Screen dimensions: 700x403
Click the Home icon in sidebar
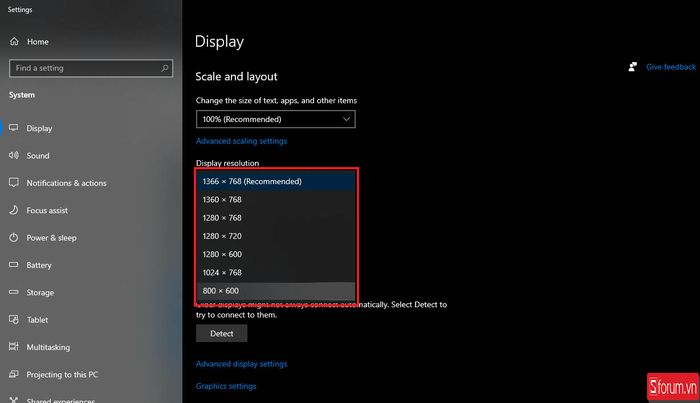click(14, 42)
